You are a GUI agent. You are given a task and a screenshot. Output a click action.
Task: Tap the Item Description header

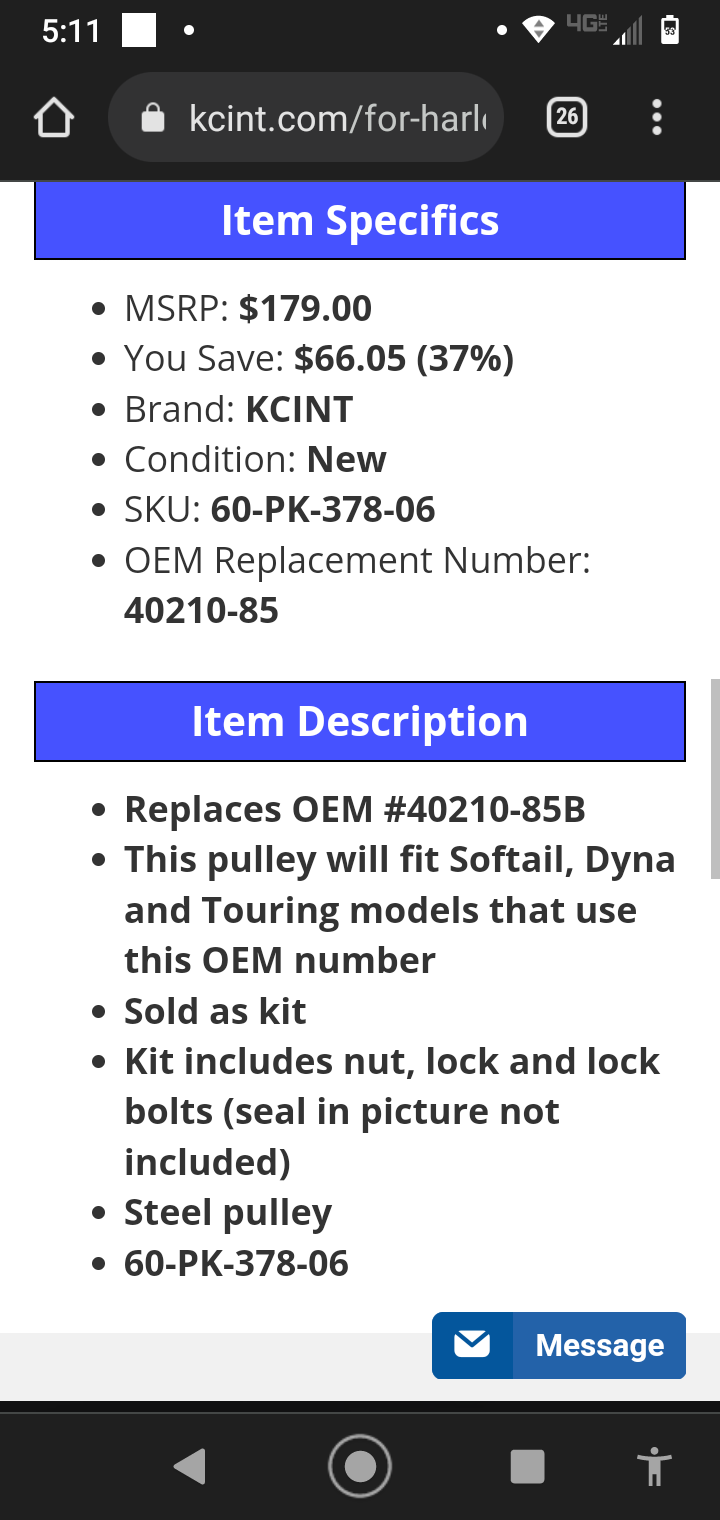[x=360, y=722]
